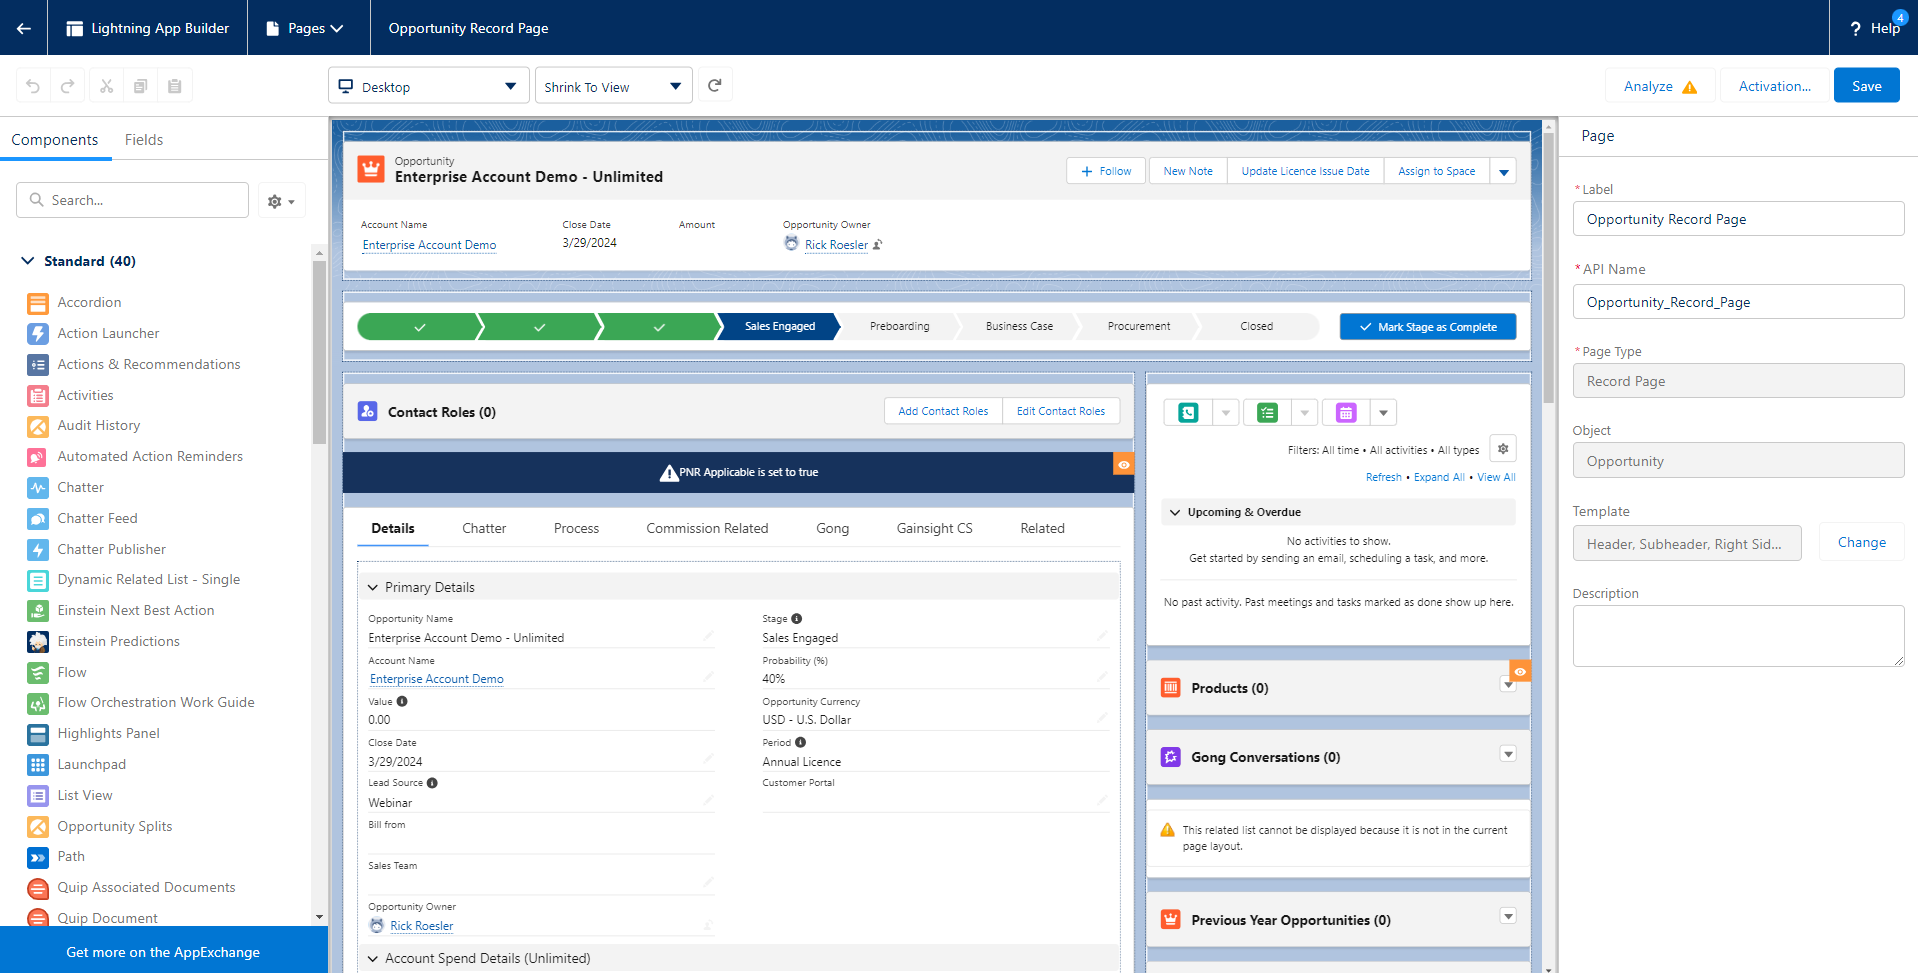
Task: Toggle visibility eye on Products list
Action: [1520, 671]
